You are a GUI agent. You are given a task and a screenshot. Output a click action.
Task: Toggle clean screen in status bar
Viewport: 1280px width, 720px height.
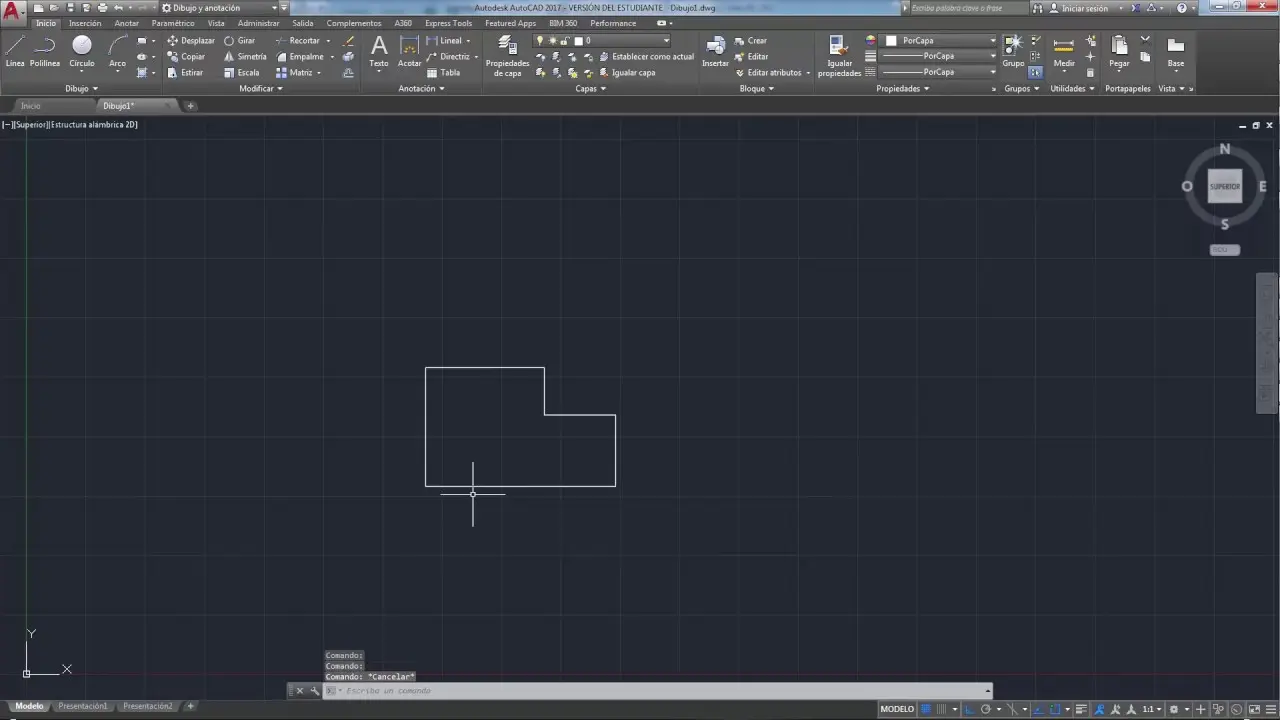click(1254, 709)
